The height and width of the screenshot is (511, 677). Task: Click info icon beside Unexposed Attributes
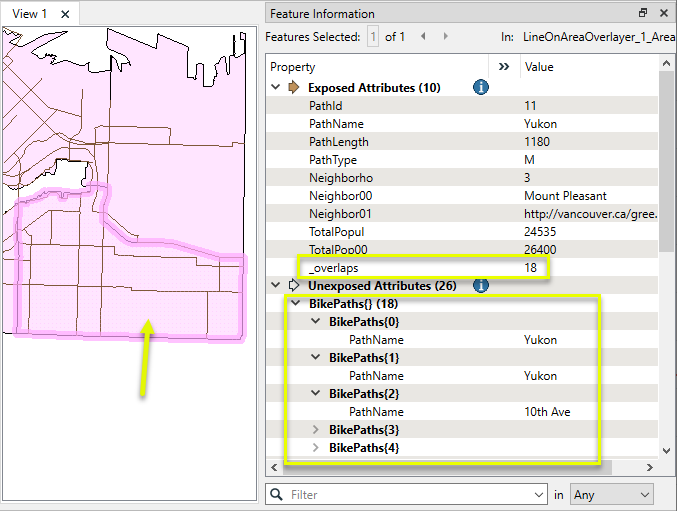(481, 286)
